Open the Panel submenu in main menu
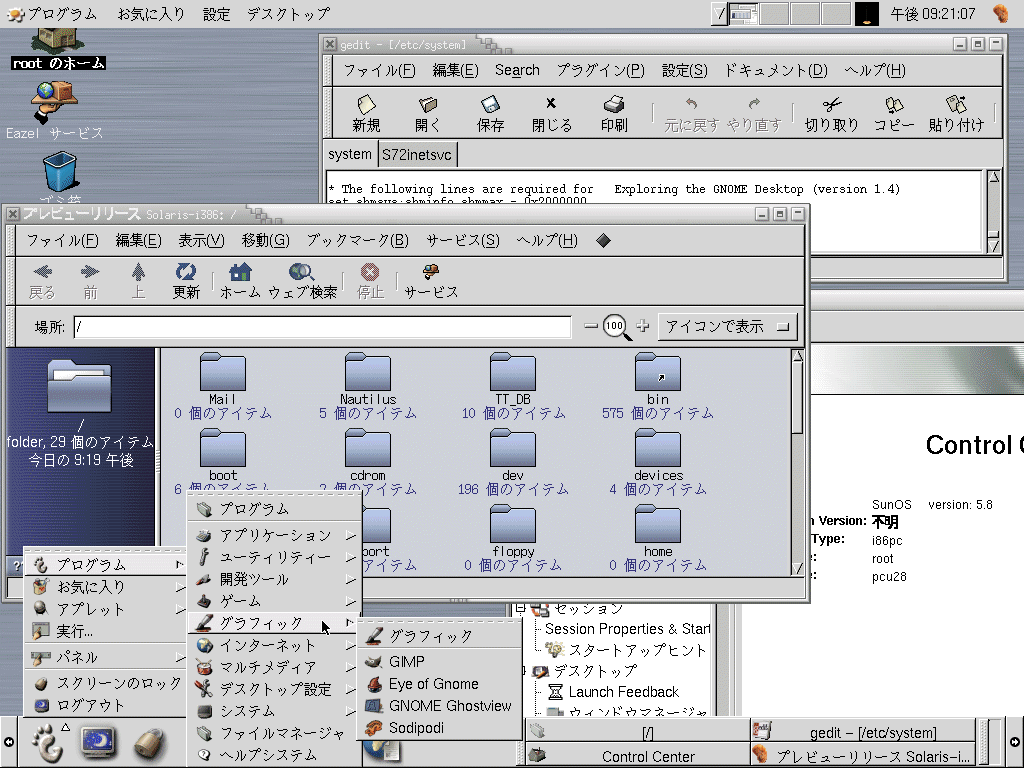Image resolution: width=1024 pixels, height=768 pixels. [x=106, y=657]
